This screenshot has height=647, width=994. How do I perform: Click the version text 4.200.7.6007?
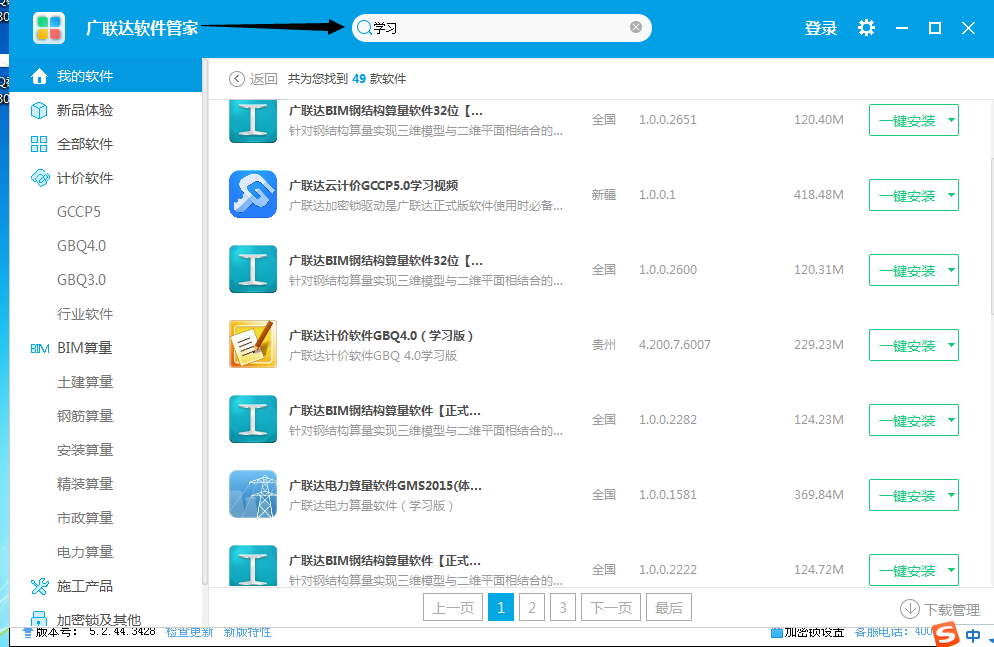[674, 345]
